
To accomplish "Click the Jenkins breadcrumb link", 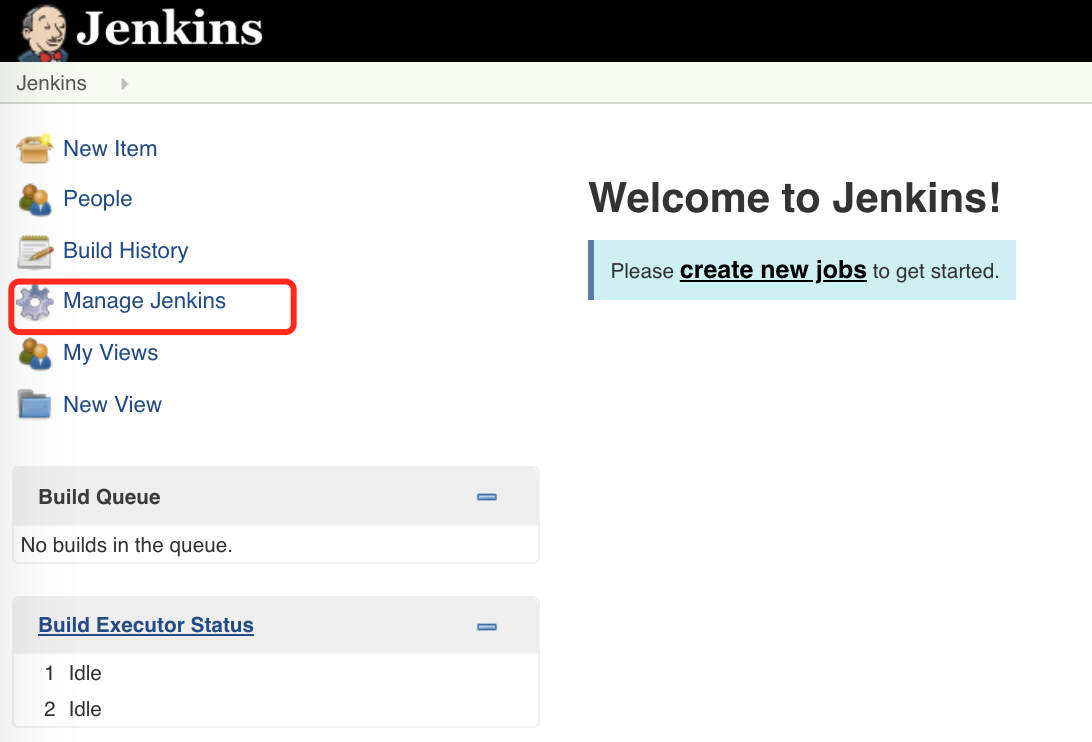I will point(52,83).
